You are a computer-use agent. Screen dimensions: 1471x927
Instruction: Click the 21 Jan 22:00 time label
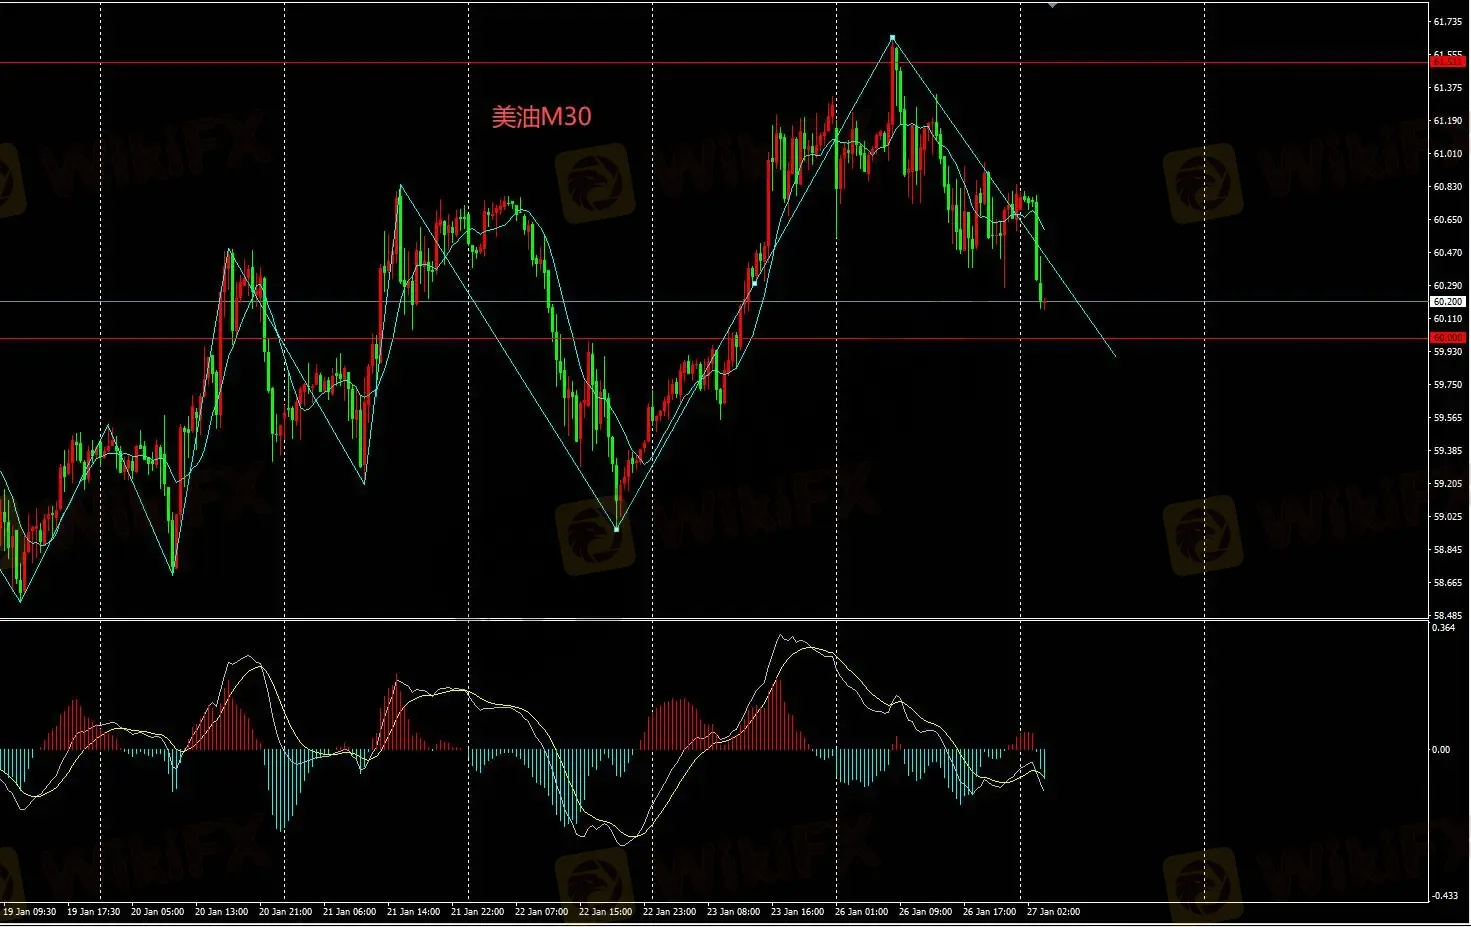478,912
